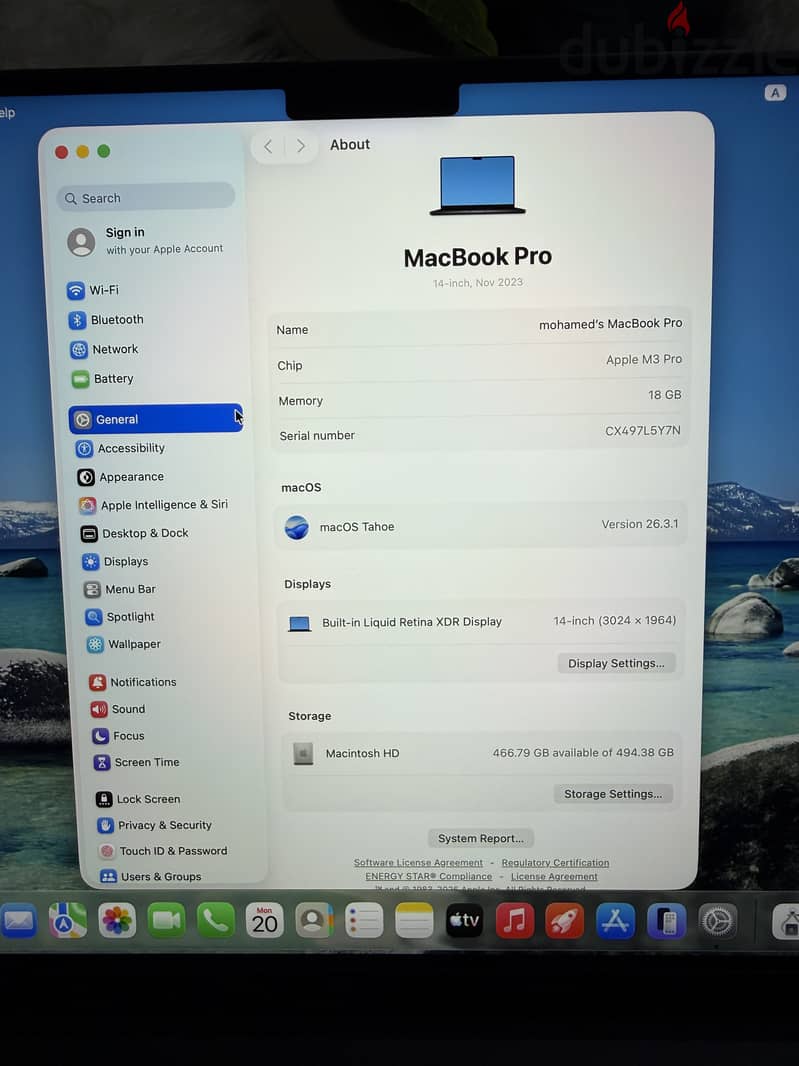Open Notes from the Dock
The width and height of the screenshot is (799, 1066).
(x=414, y=921)
